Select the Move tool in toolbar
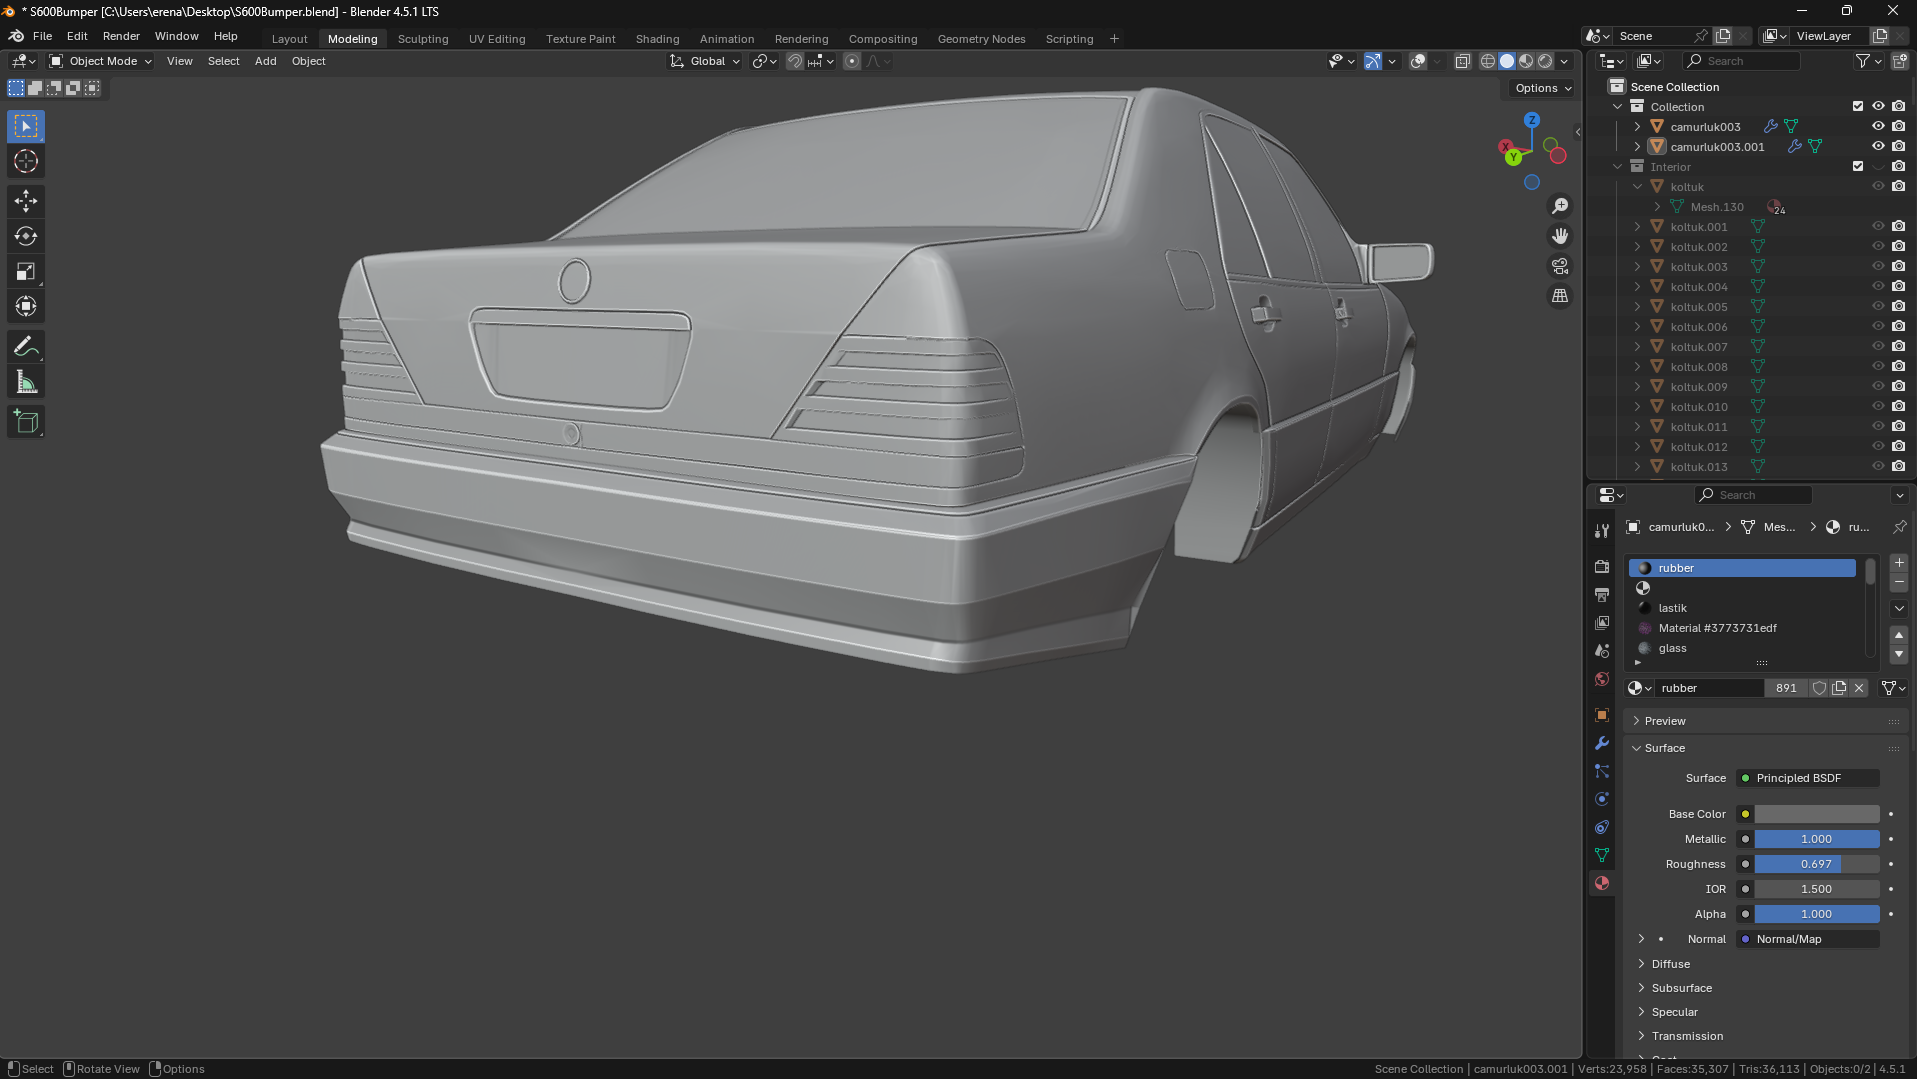The width and height of the screenshot is (1917, 1079). [x=26, y=201]
